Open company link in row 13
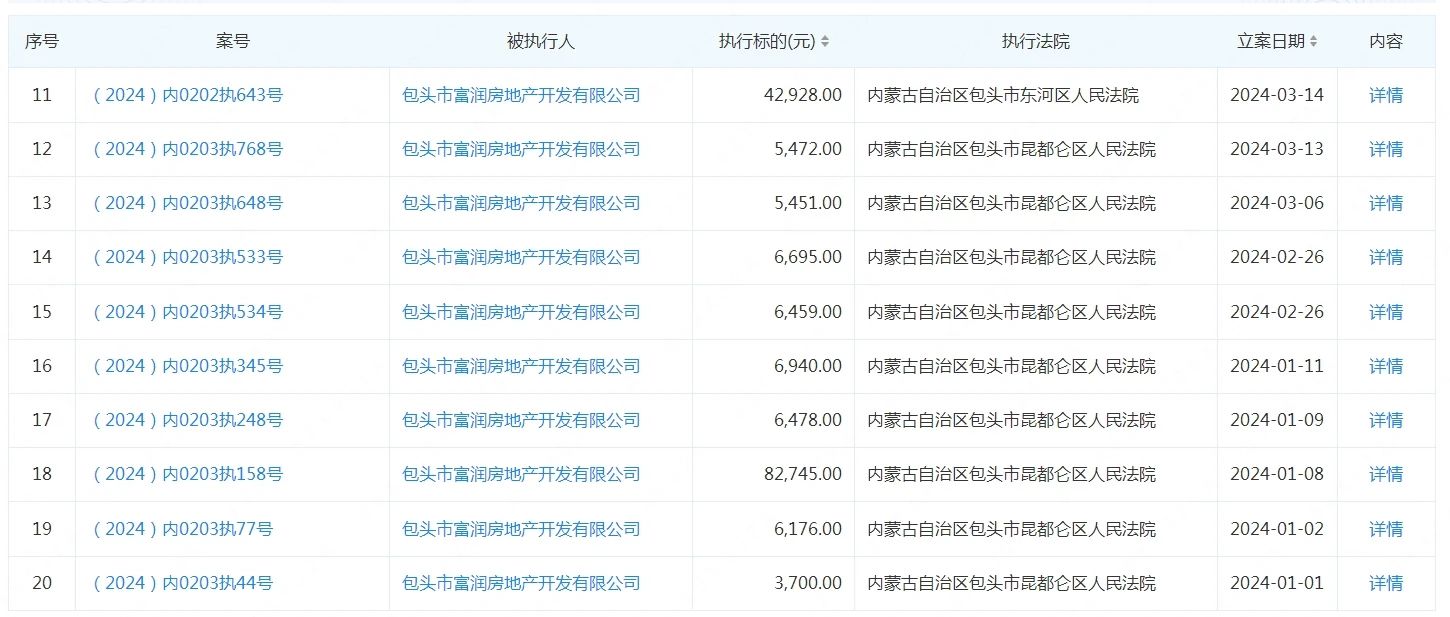 point(521,203)
